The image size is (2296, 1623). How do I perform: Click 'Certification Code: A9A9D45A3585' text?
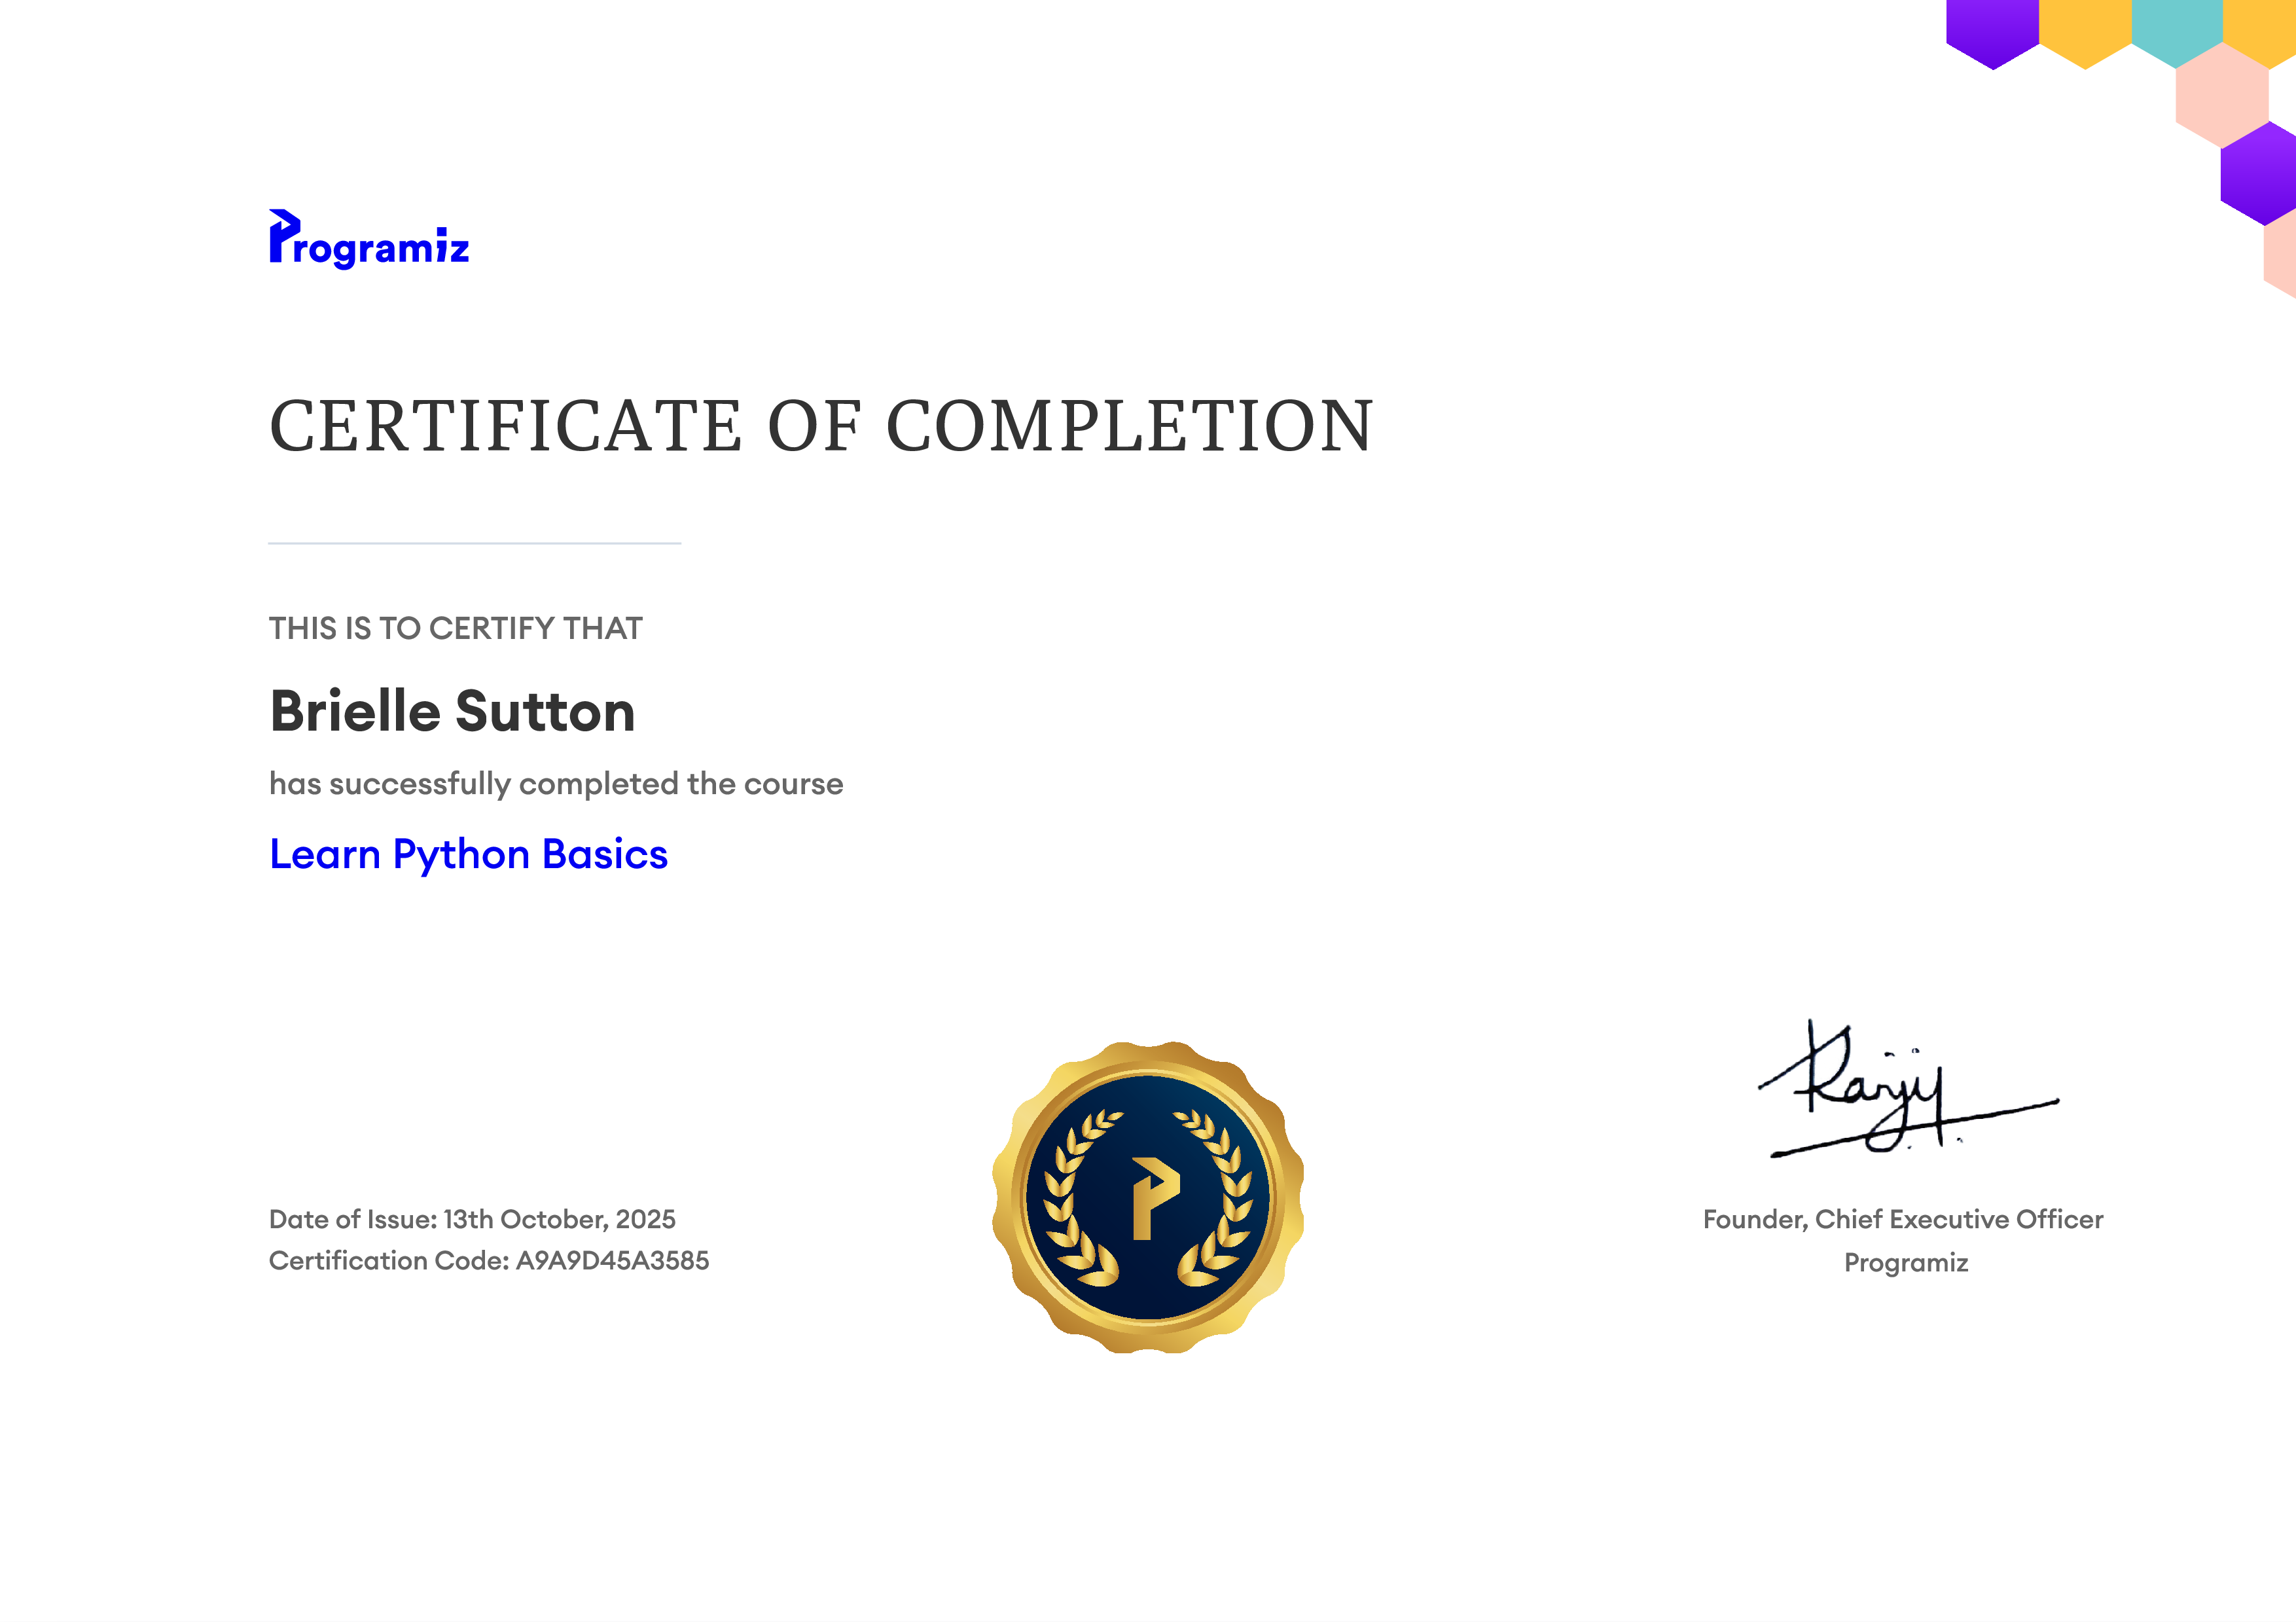[x=489, y=1260]
